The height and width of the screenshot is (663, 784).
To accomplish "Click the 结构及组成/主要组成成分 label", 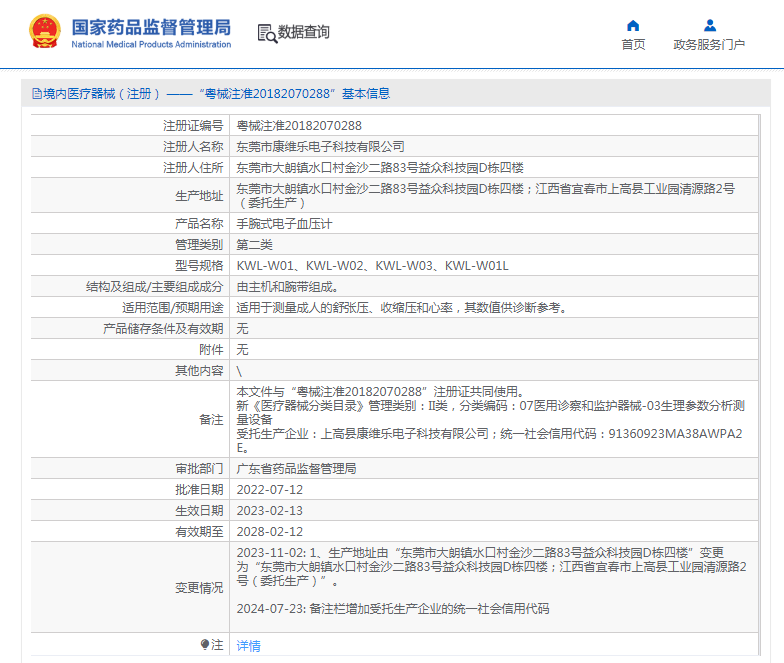I will pos(154,286).
